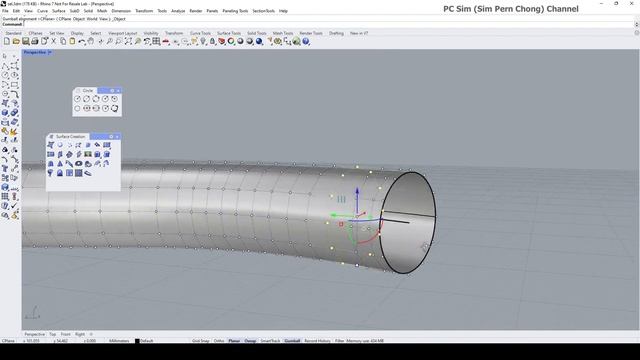Toggle Gumball in status bar
Screen dimensions: 640x360
click(x=292, y=341)
